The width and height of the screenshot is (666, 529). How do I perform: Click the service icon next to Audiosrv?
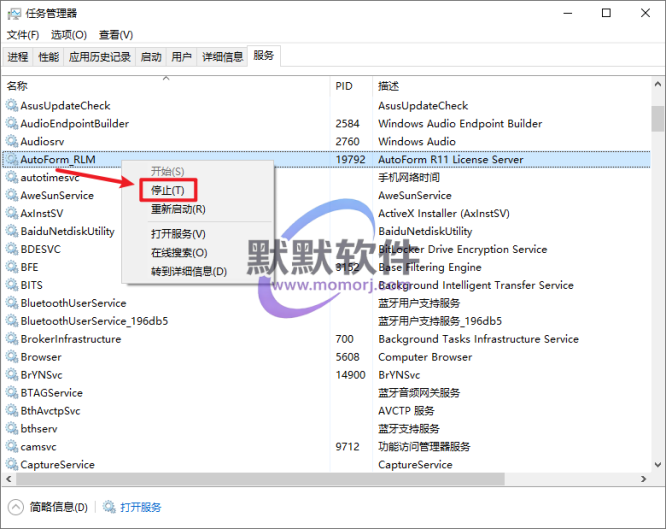12,142
